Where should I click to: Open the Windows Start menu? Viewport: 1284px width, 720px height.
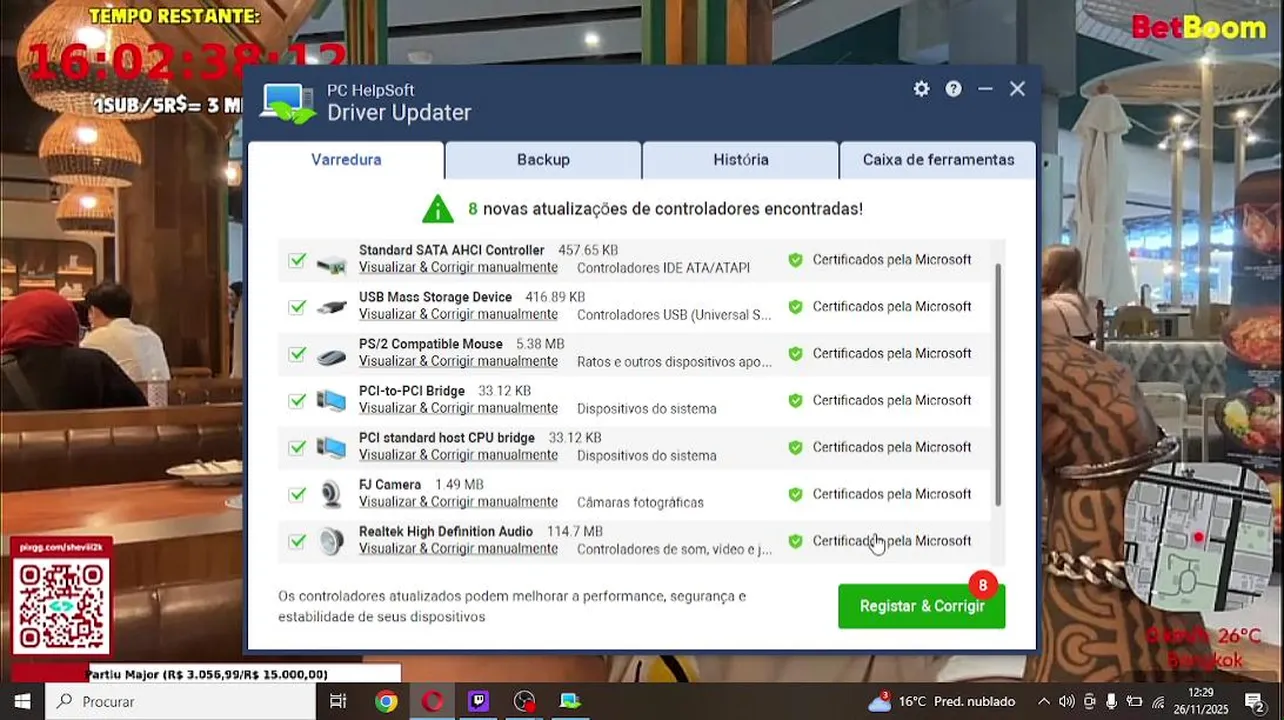[x=22, y=701]
